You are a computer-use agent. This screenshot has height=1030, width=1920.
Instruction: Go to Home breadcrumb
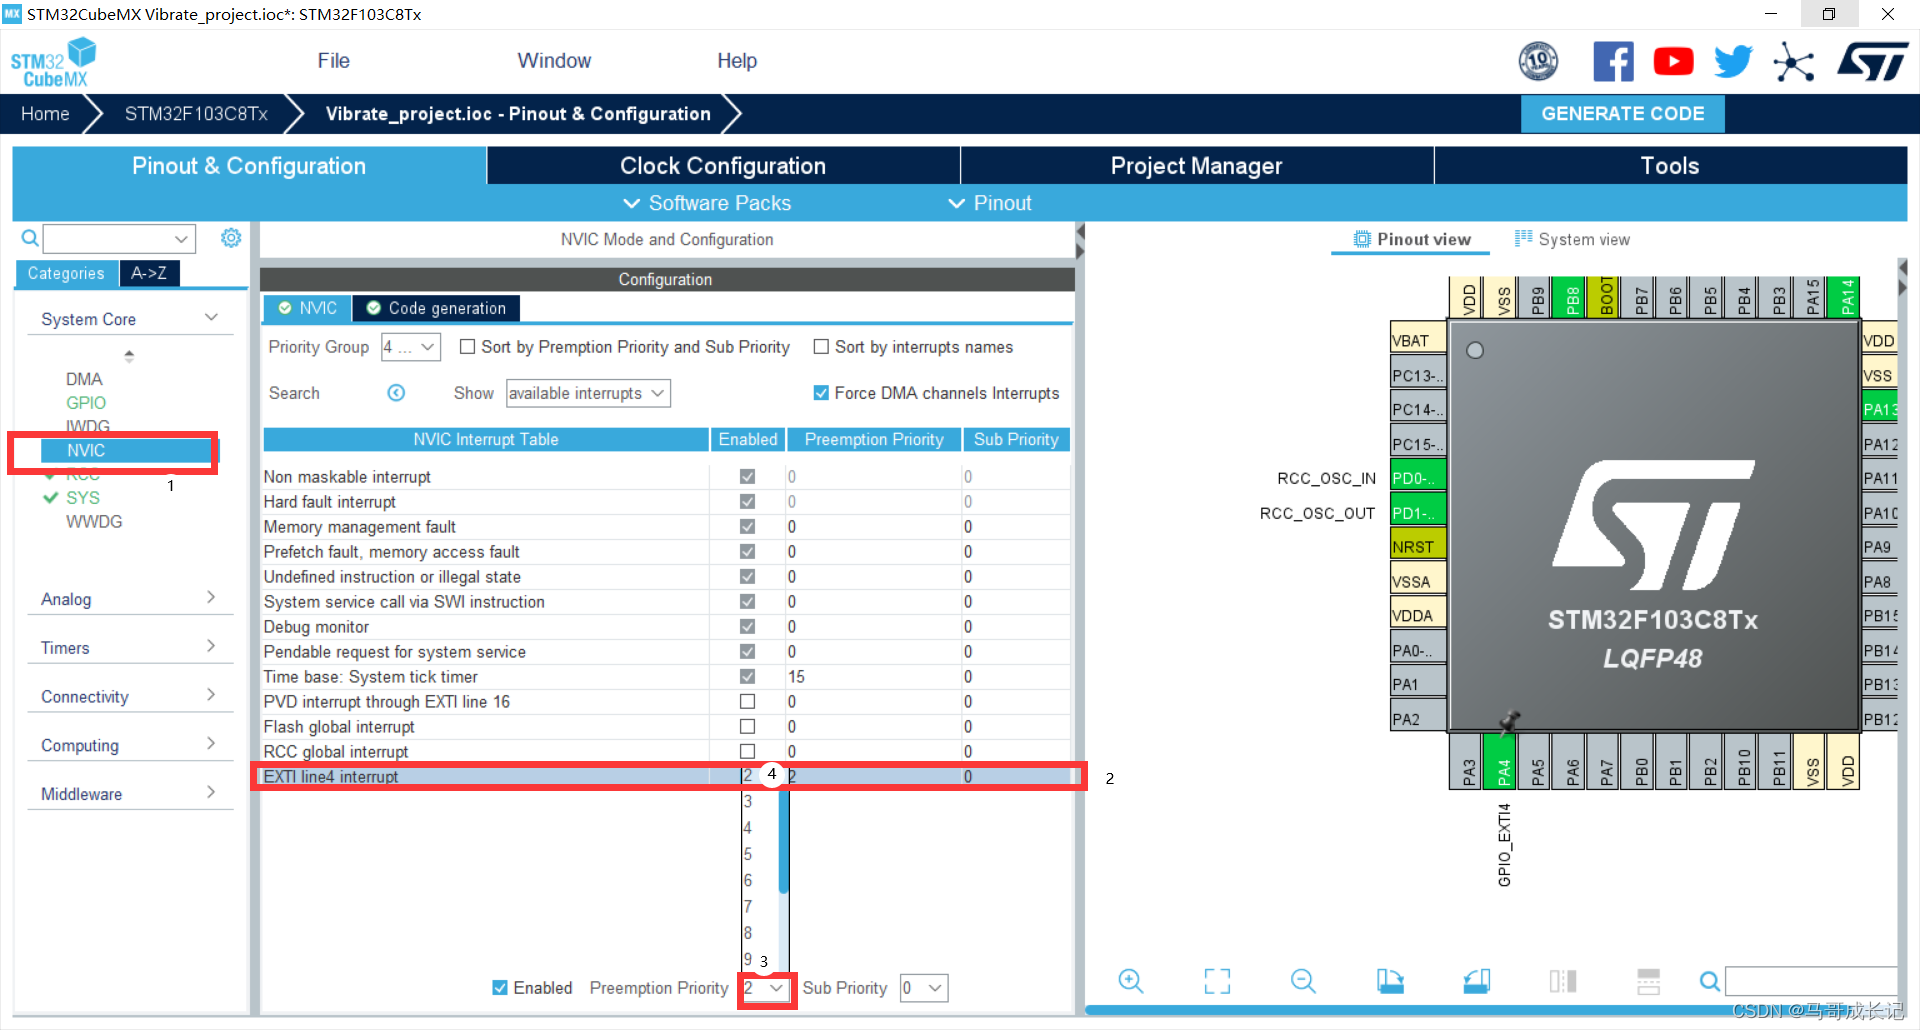(x=45, y=114)
